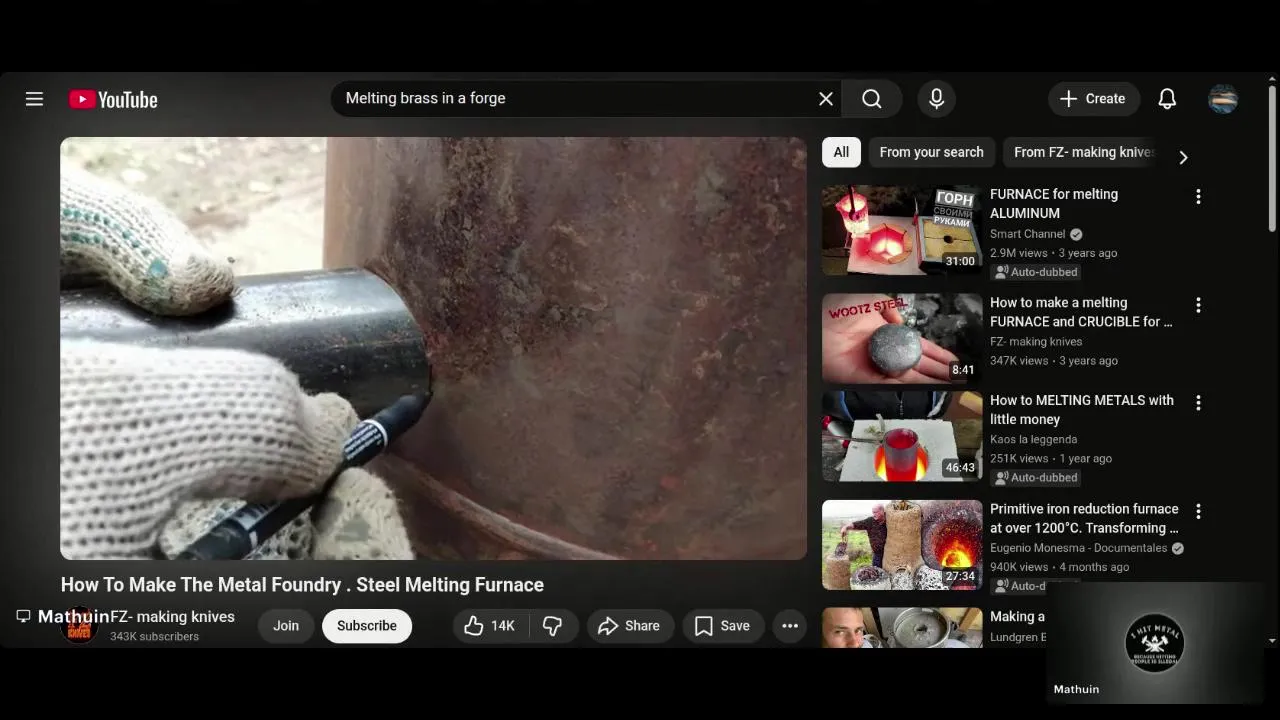Select the All filter chip
Screen dimensions: 1280x720
(x=841, y=152)
